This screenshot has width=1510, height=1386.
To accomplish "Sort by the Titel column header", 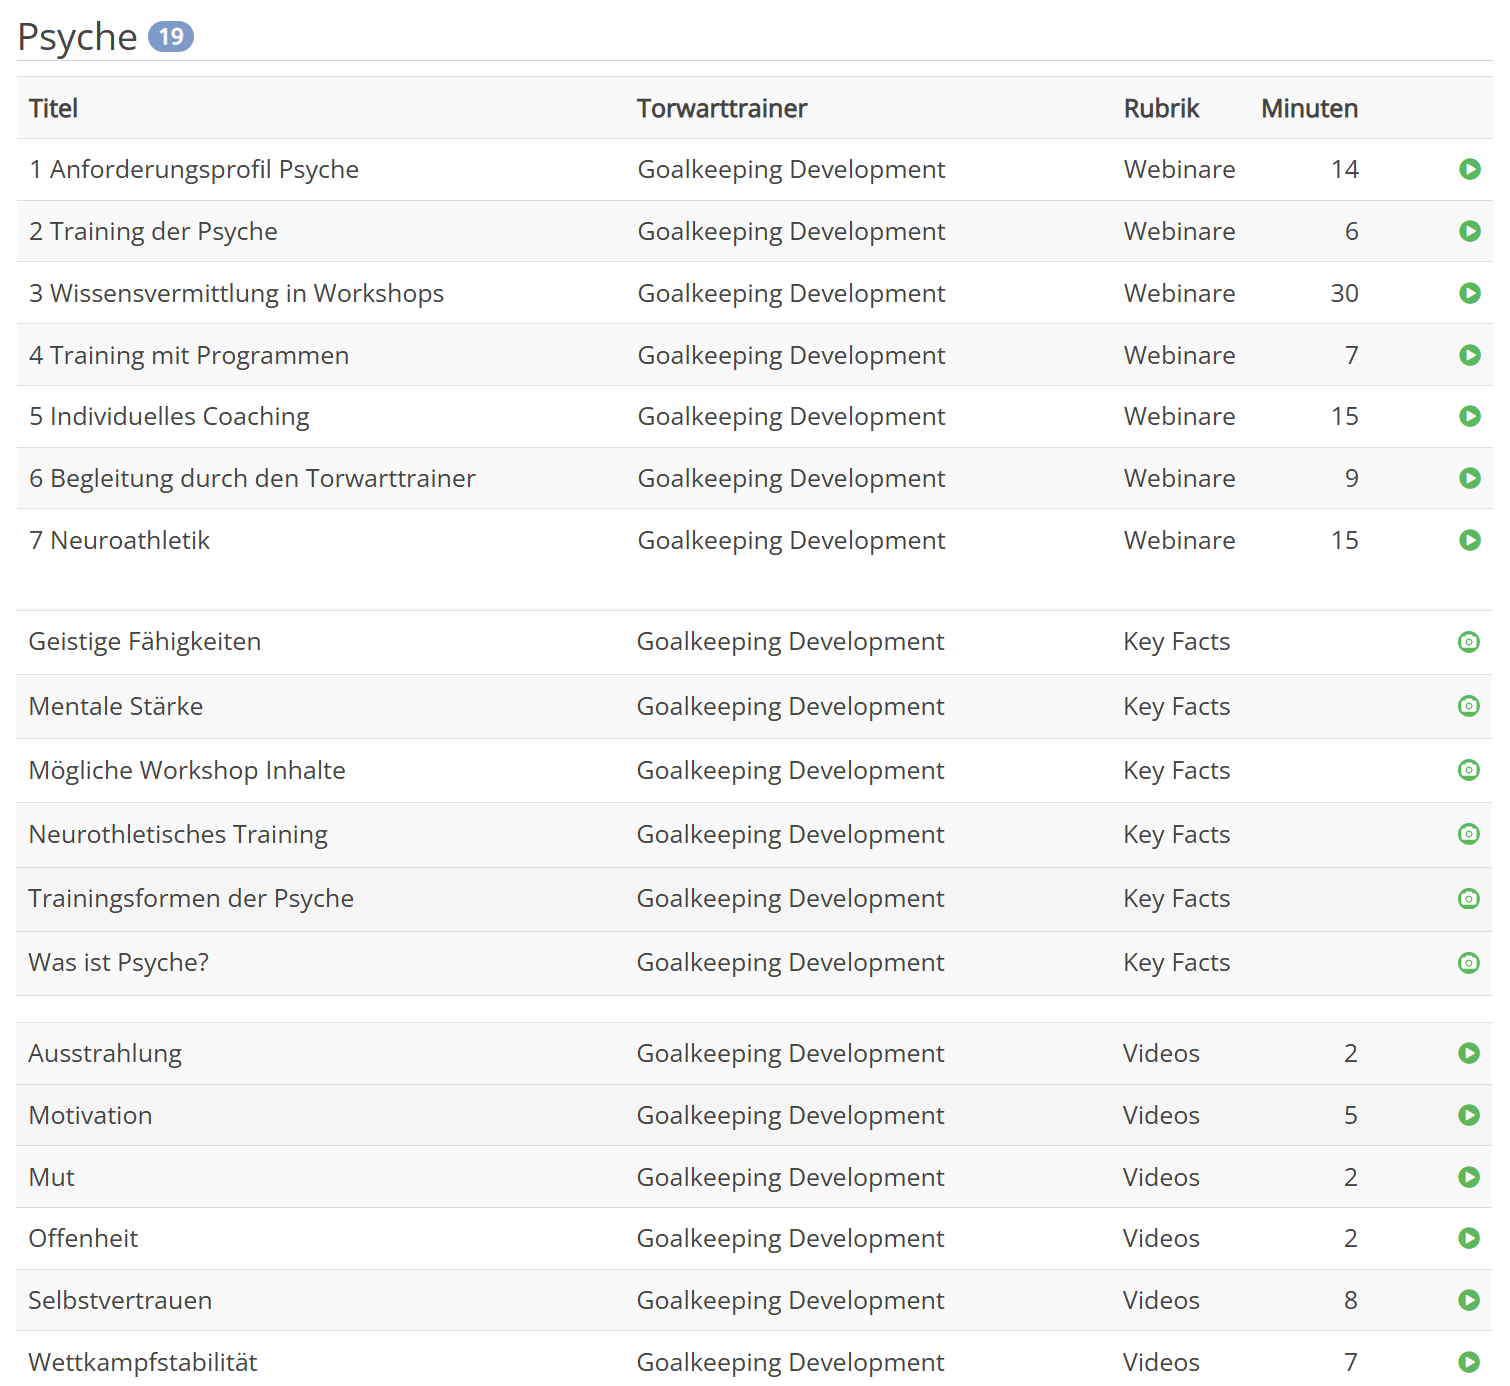I will pos(53,108).
